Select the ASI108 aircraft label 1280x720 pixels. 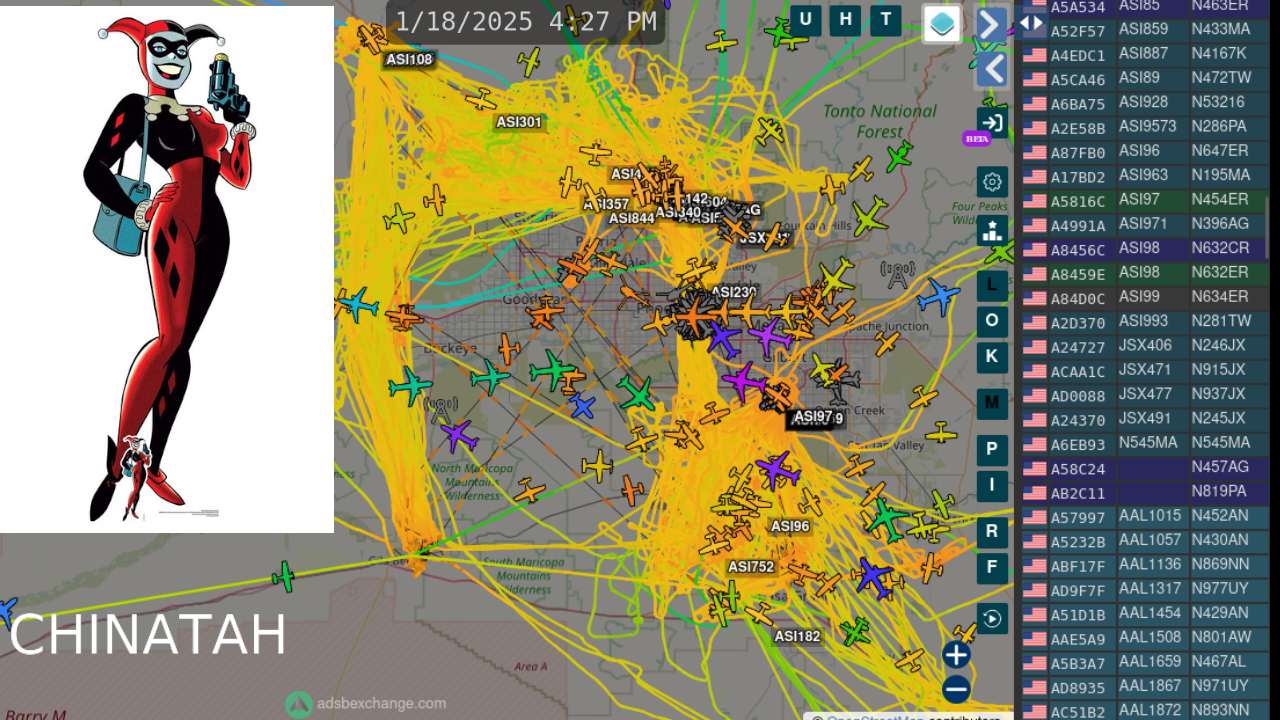(x=409, y=60)
